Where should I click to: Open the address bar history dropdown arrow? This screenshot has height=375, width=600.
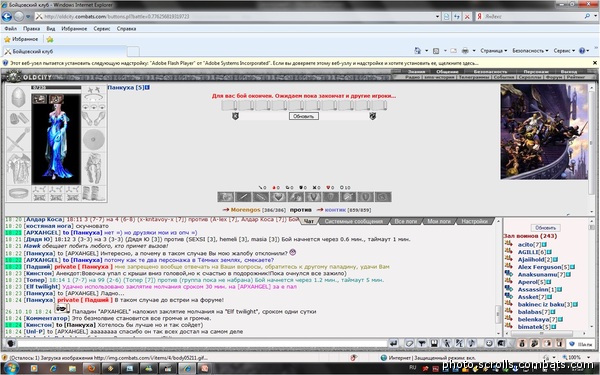click(x=437, y=16)
